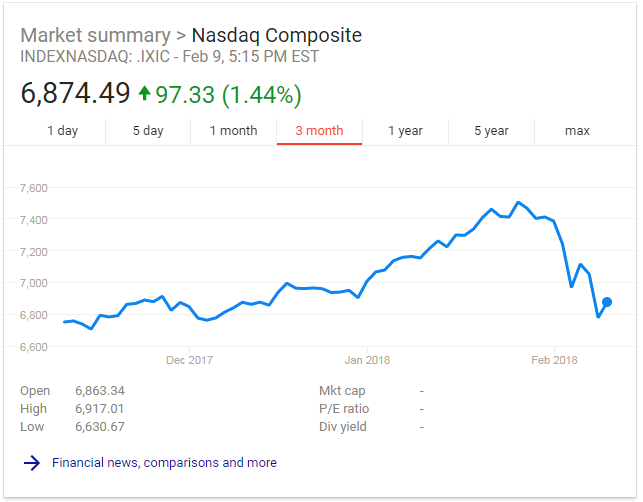
Task: Click the High value 6,917.01
Action: [x=100, y=409]
